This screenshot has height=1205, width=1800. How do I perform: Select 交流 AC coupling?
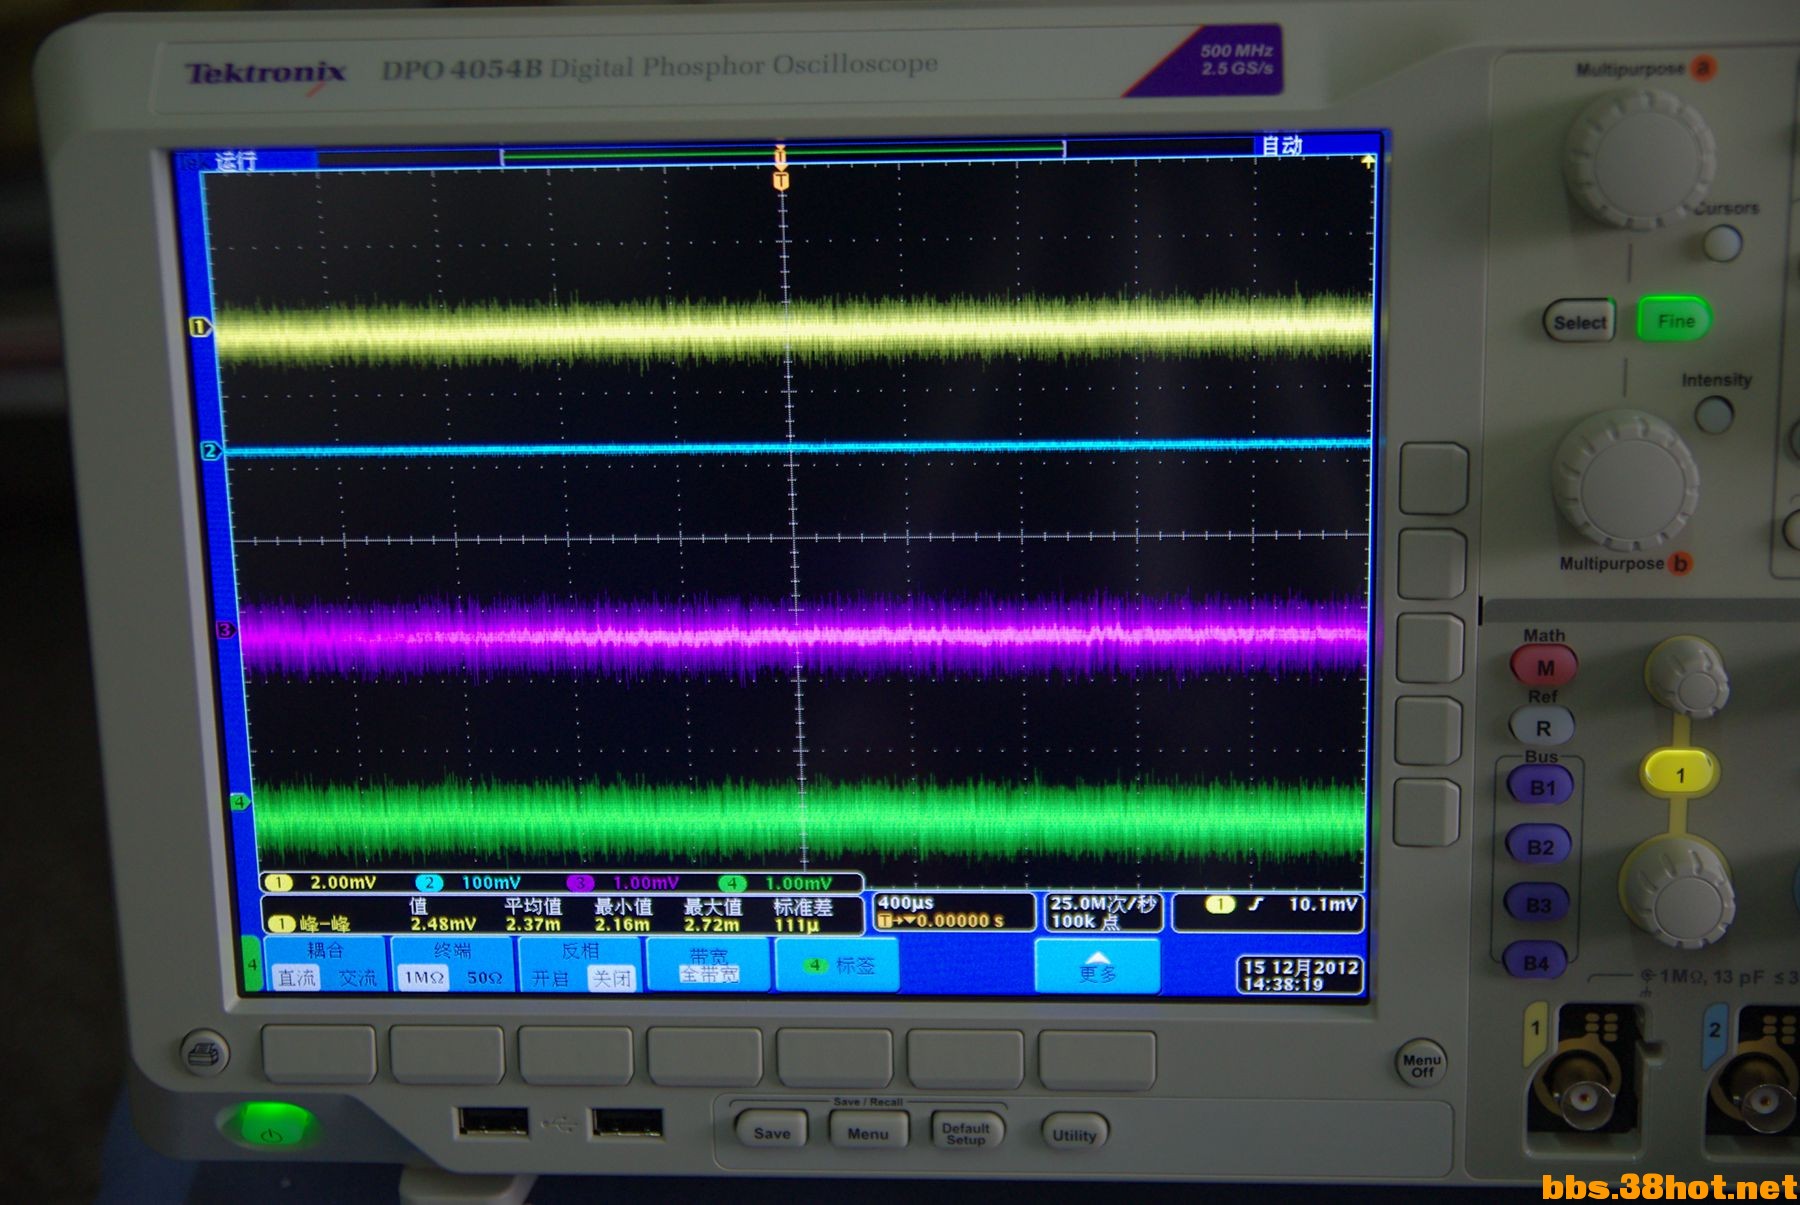tap(358, 978)
